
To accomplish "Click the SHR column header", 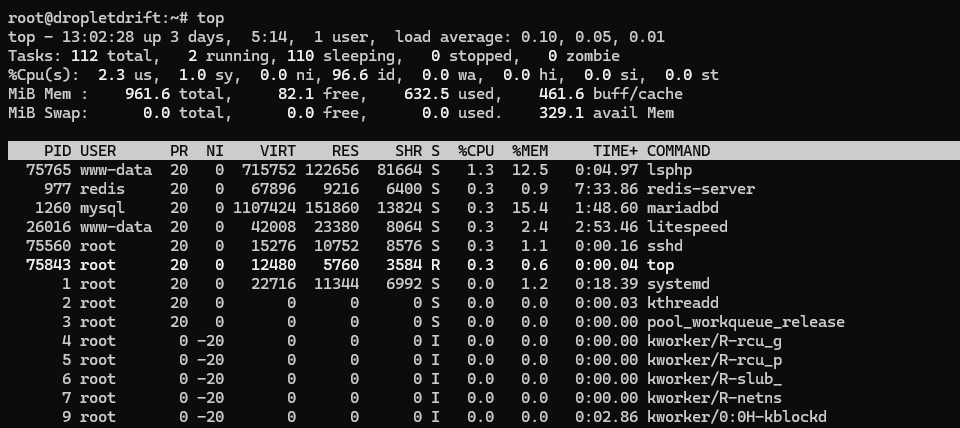I will click(408, 151).
